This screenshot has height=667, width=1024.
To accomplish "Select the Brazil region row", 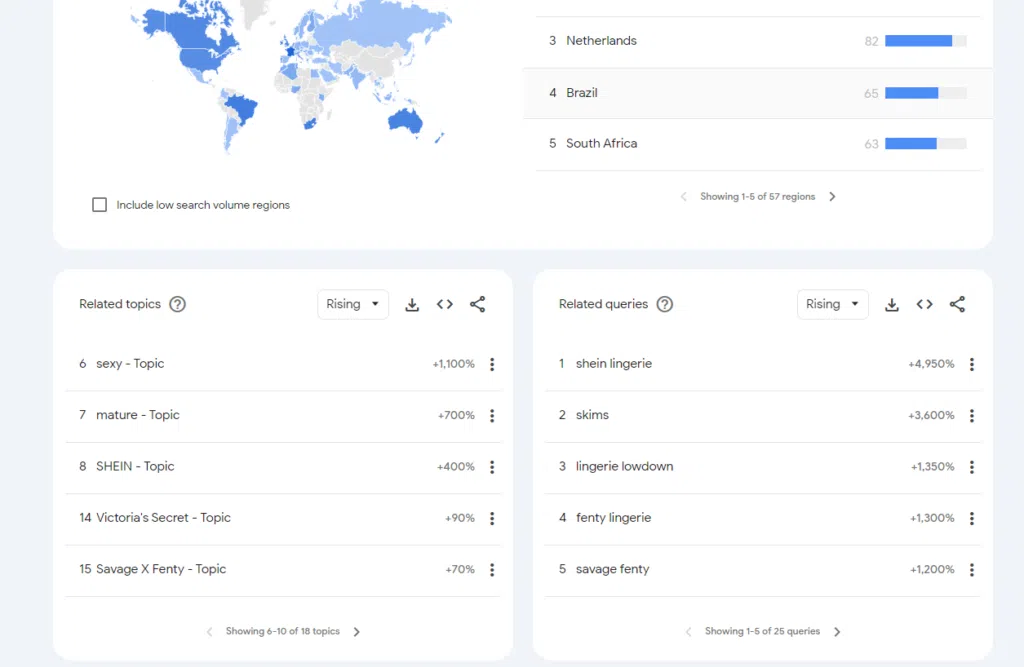I will [758, 93].
